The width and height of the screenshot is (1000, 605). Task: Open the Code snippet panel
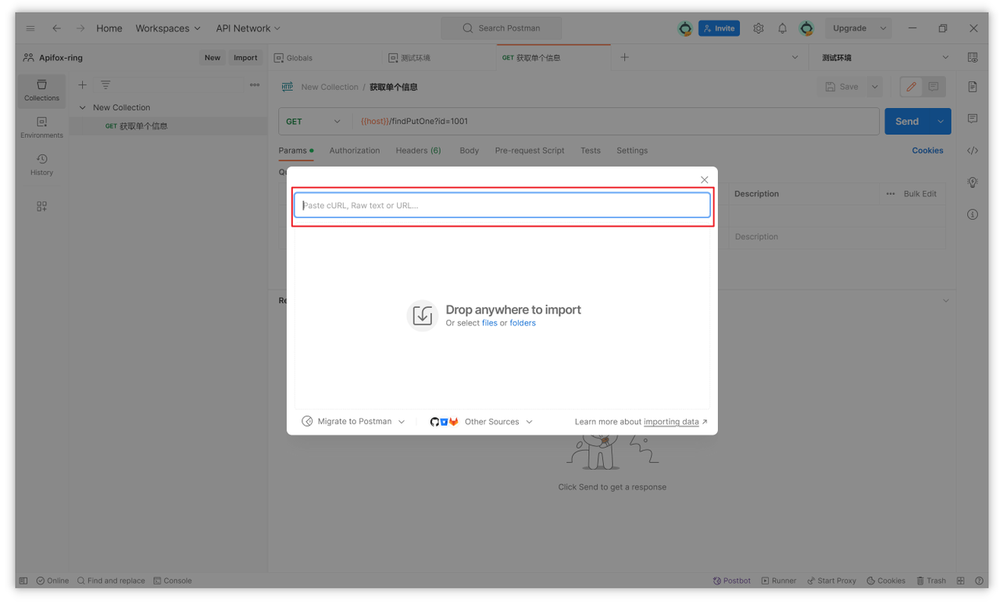point(972,150)
